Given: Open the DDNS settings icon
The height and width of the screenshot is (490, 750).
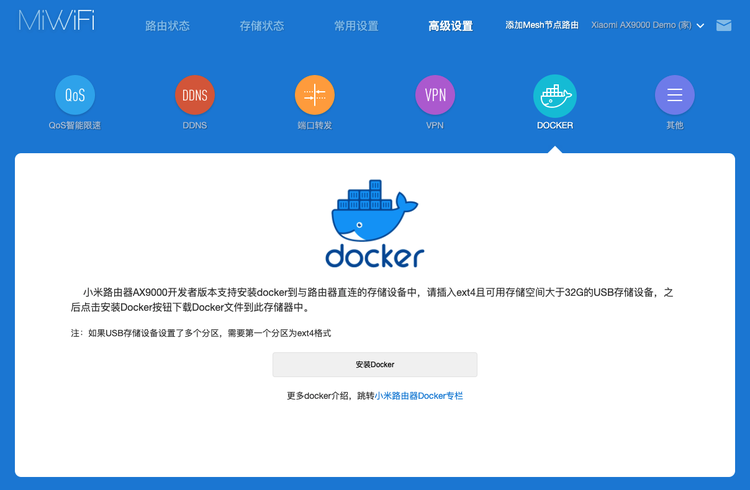Looking at the screenshot, I should pos(195,95).
